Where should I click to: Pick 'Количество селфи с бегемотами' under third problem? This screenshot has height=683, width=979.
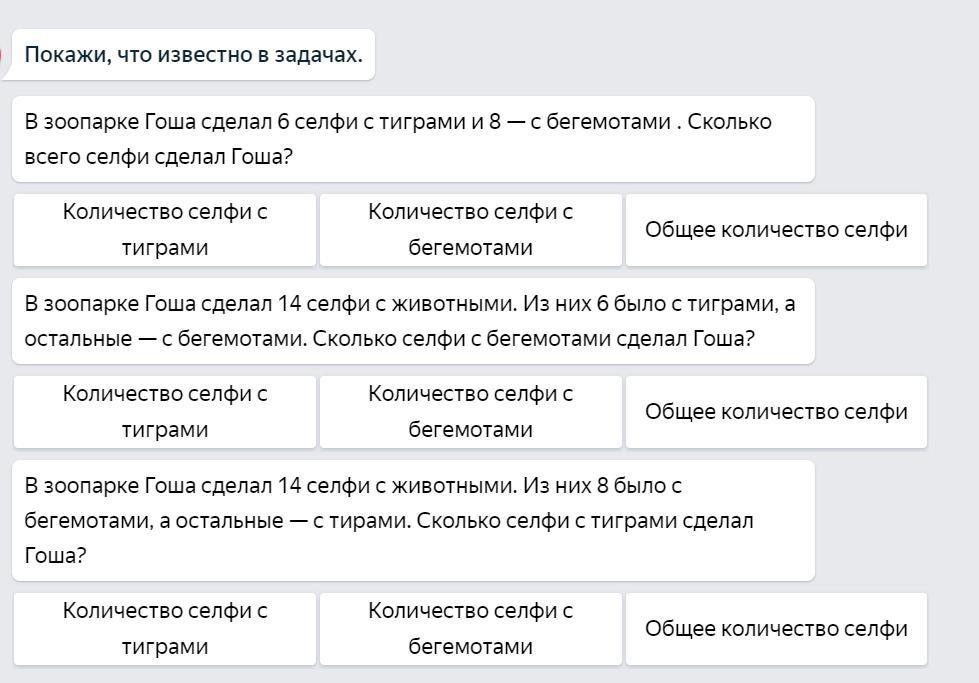click(470, 629)
